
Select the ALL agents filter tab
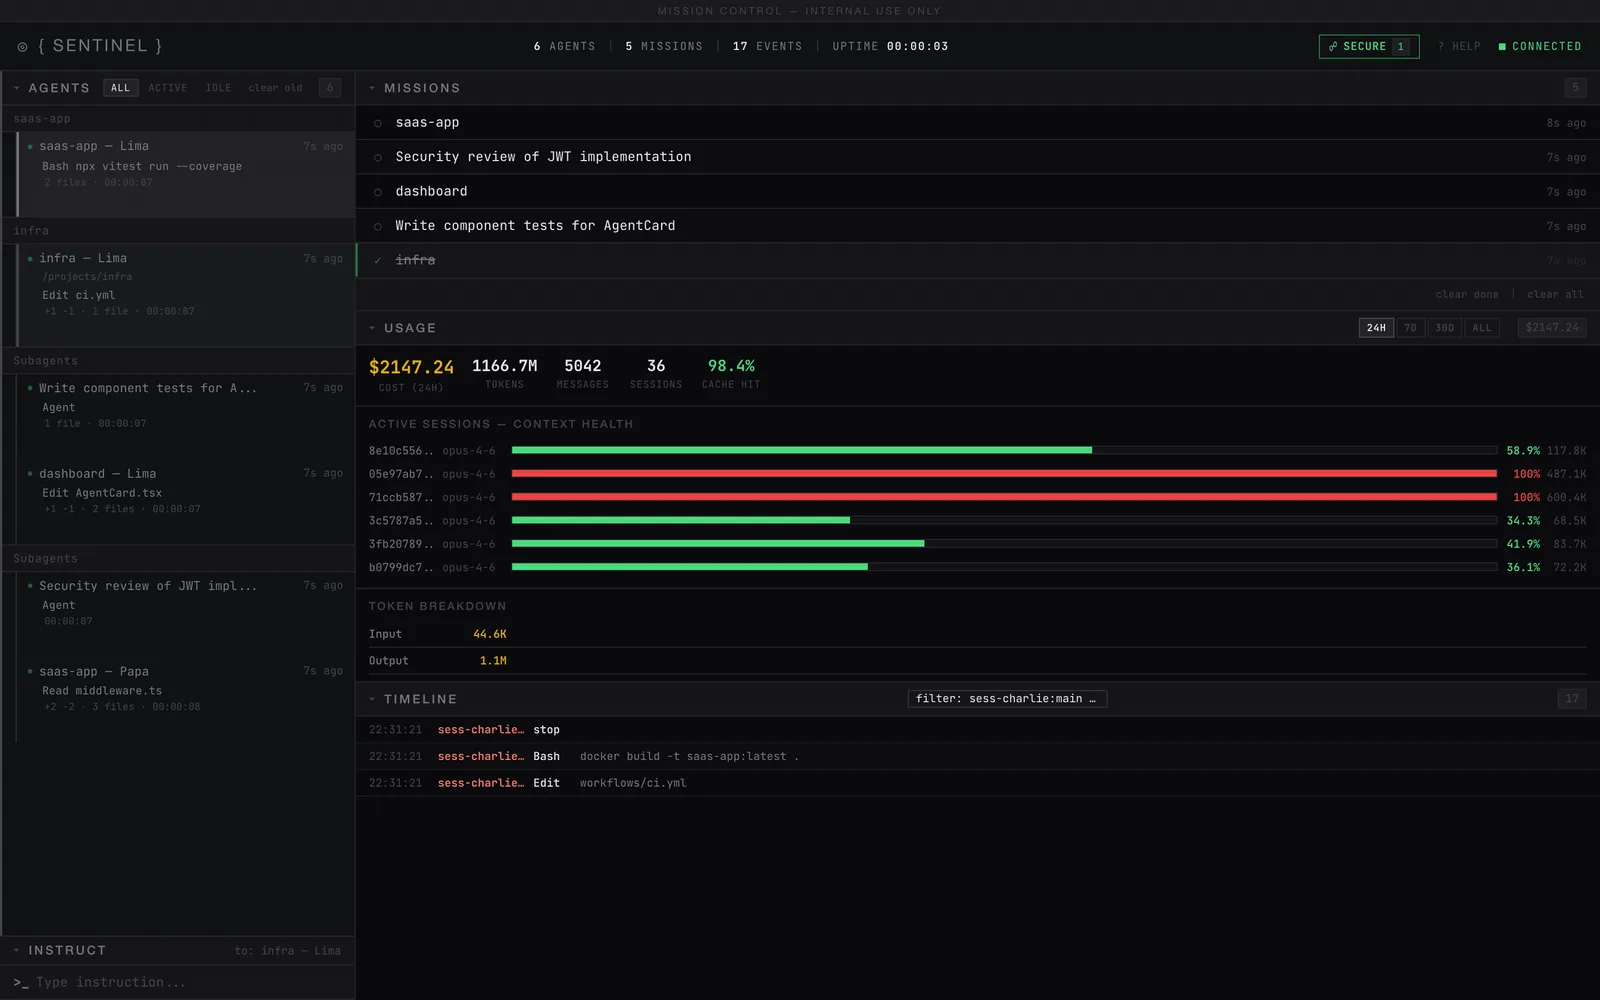coord(120,88)
